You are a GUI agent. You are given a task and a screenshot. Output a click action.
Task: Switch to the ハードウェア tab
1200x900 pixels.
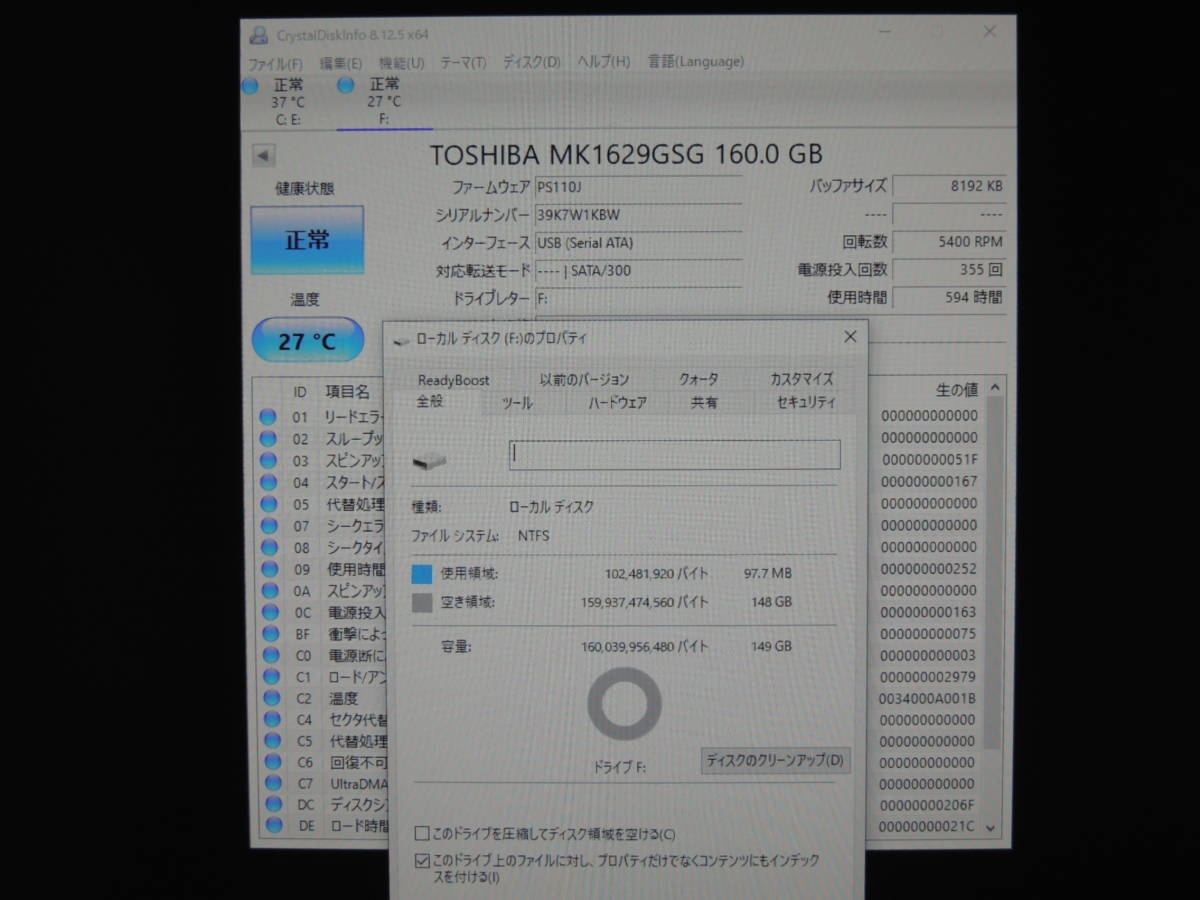click(617, 403)
